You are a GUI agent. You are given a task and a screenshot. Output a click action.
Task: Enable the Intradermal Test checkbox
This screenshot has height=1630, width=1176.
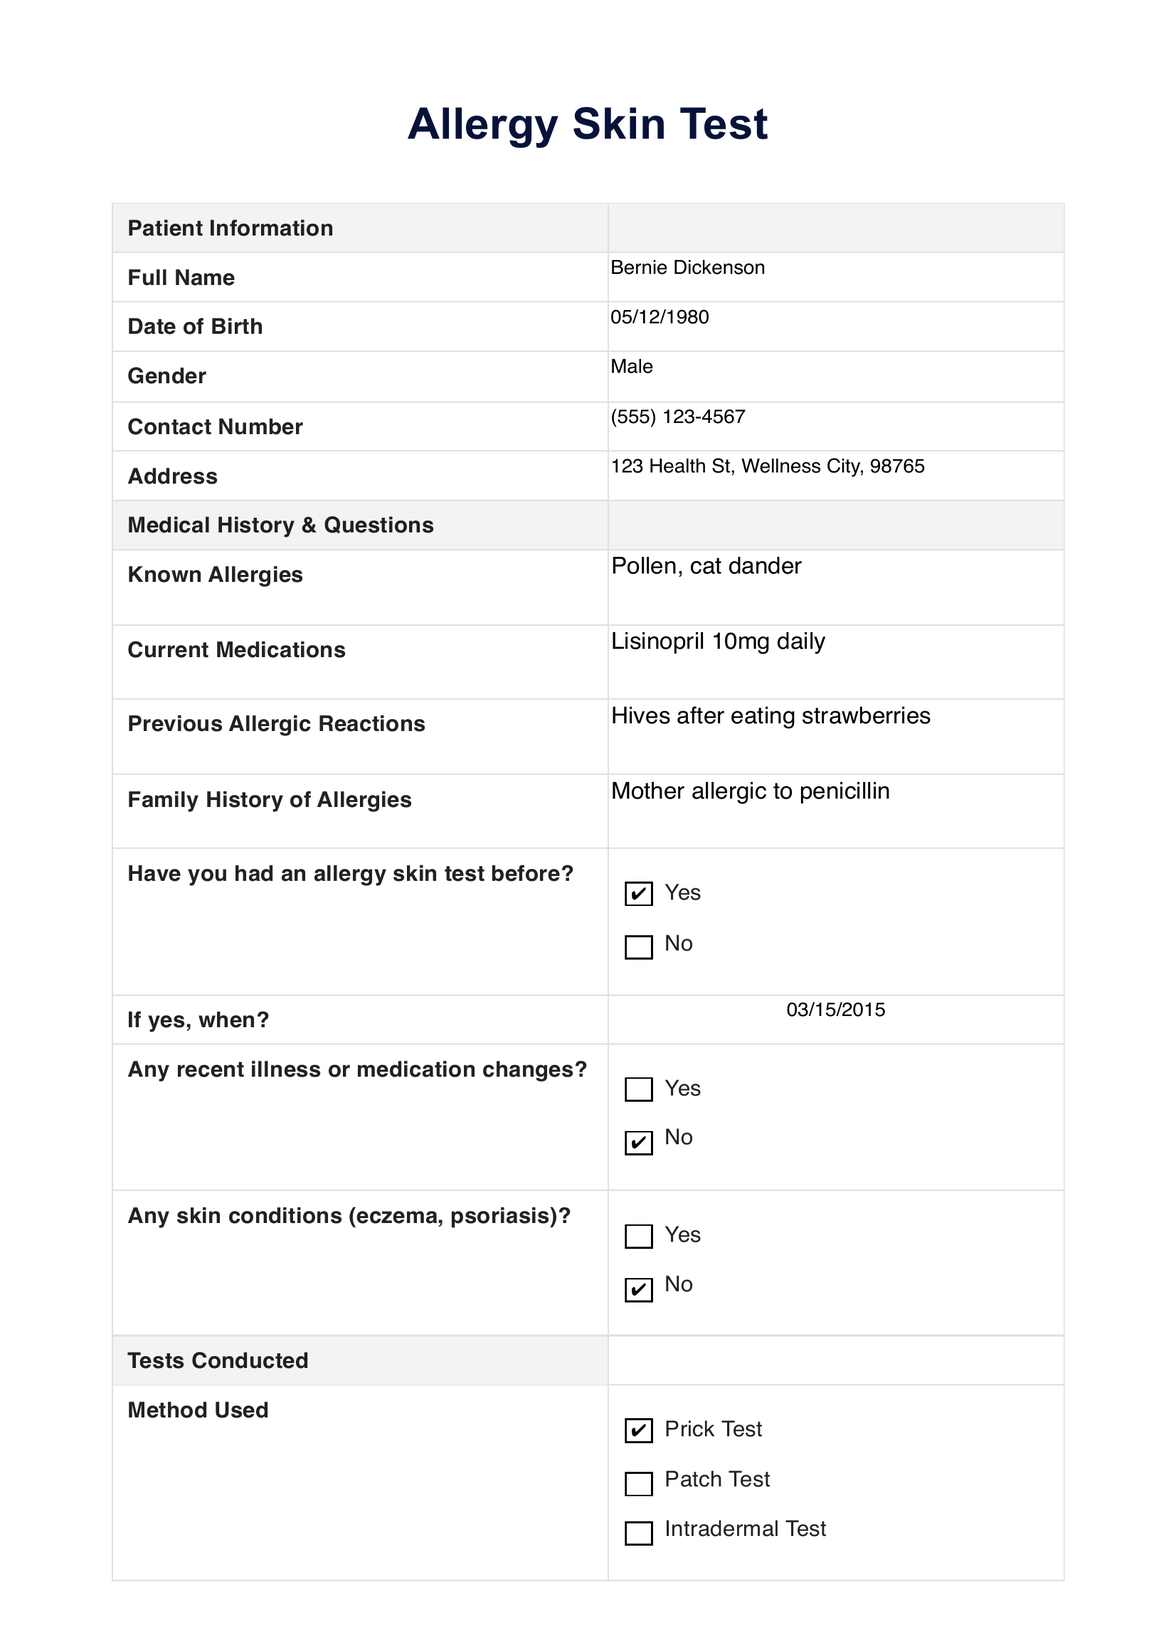[x=638, y=1532]
